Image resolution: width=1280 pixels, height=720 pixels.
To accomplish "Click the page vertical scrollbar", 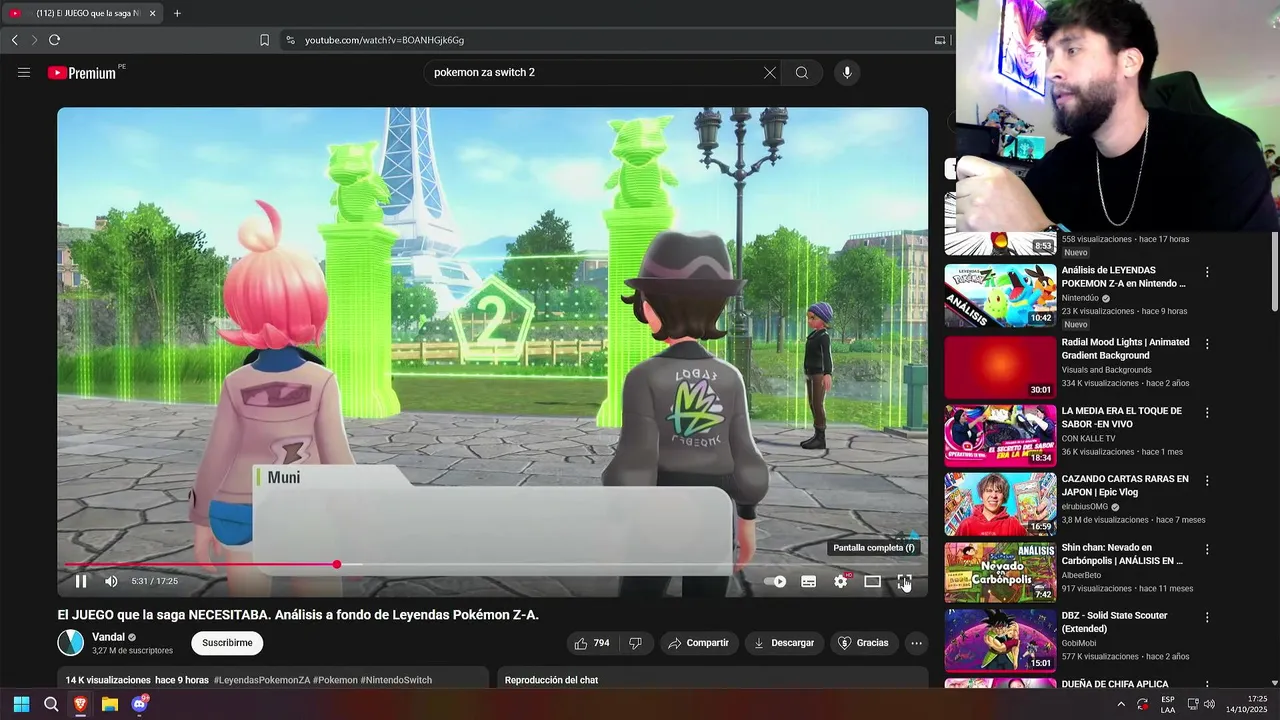I will 1274,270.
